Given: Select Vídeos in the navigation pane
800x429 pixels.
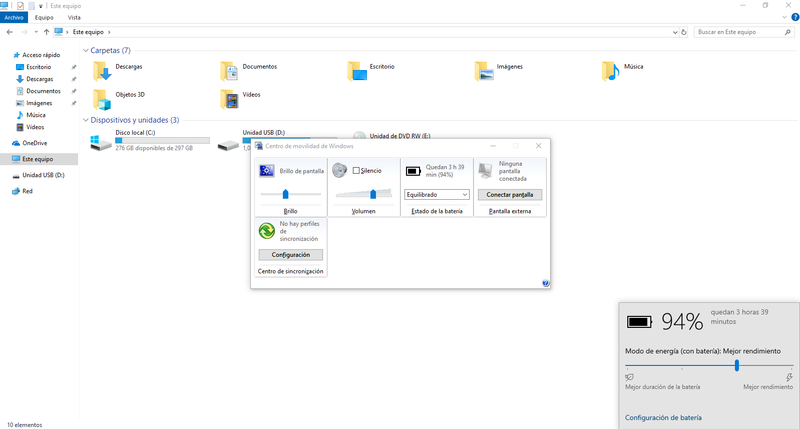Looking at the screenshot, I should pyautogui.click(x=35, y=127).
